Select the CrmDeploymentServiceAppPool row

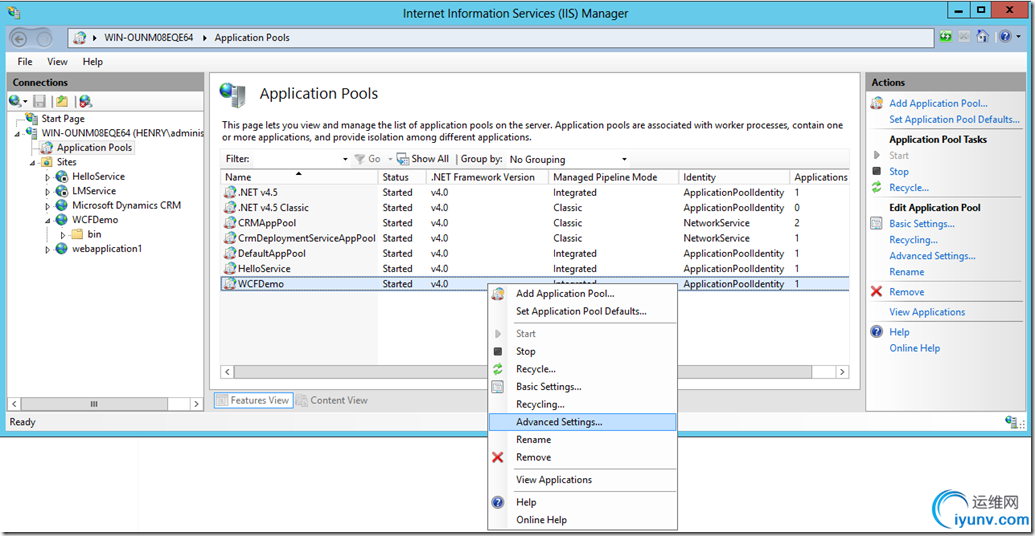(x=535, y=238)
